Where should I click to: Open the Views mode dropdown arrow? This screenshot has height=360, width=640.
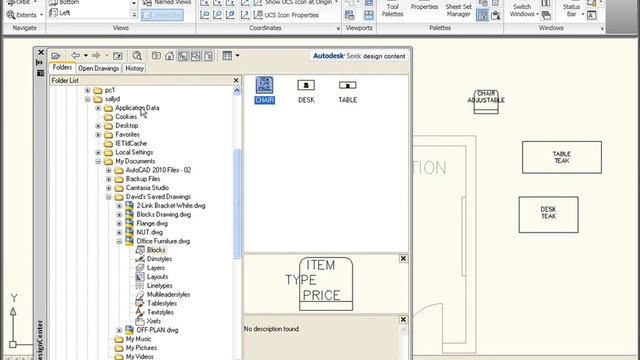pyautogui.click(x=238, y=56)
